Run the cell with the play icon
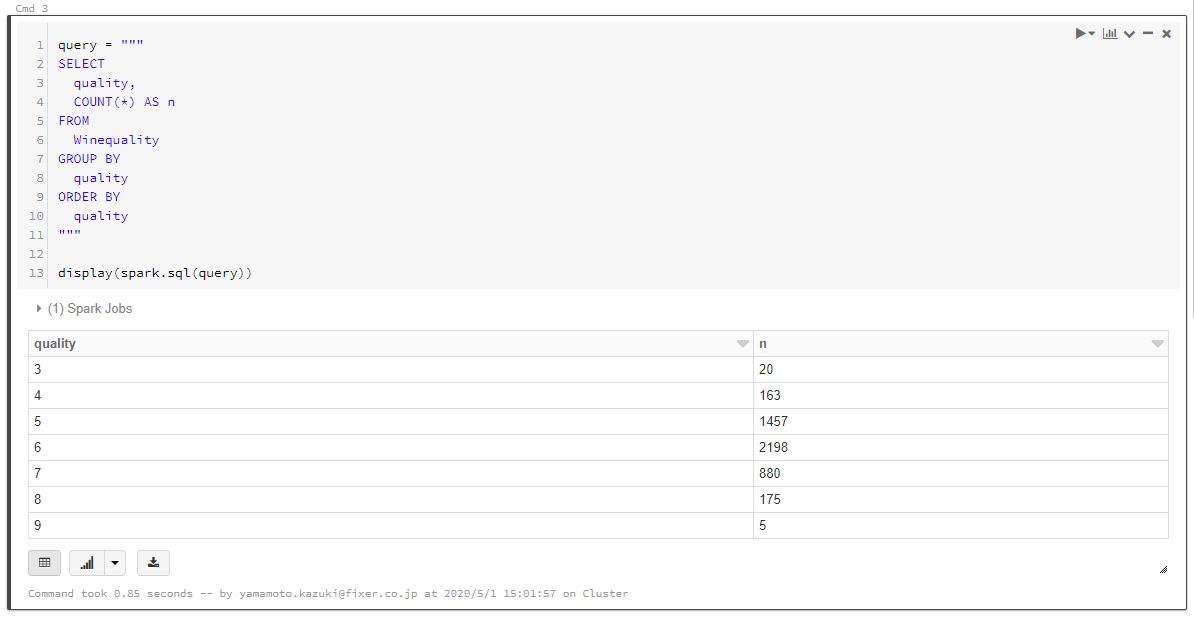This screenshot has width=1194, height=617. pyautogui.click(x=1080, y=34)
